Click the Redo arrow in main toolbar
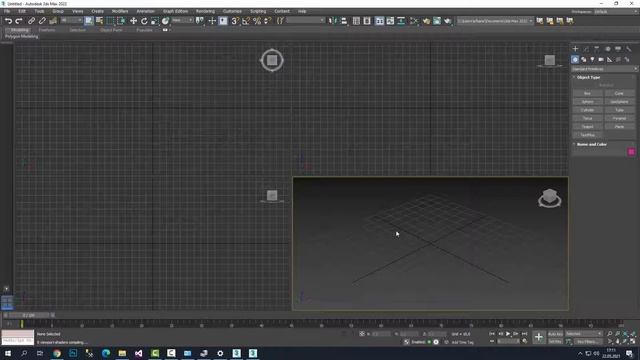Image resolution: width=640 pixels, height=360 pixels. coord(19,21)
